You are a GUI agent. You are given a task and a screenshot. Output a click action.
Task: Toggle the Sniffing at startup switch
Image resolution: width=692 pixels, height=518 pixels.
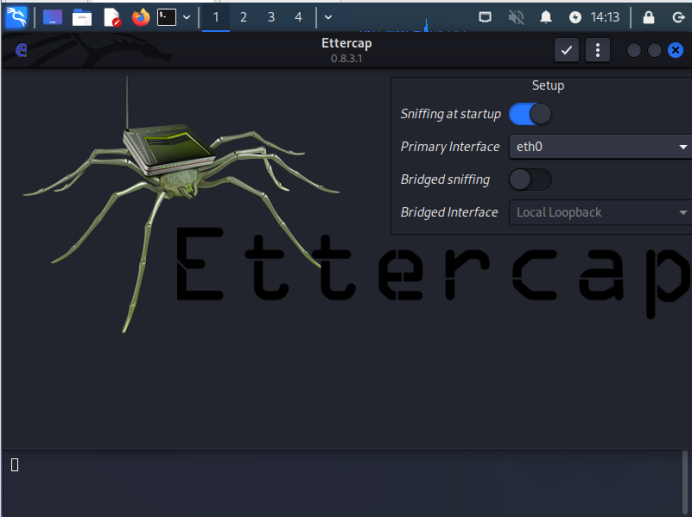coord(530,114)
